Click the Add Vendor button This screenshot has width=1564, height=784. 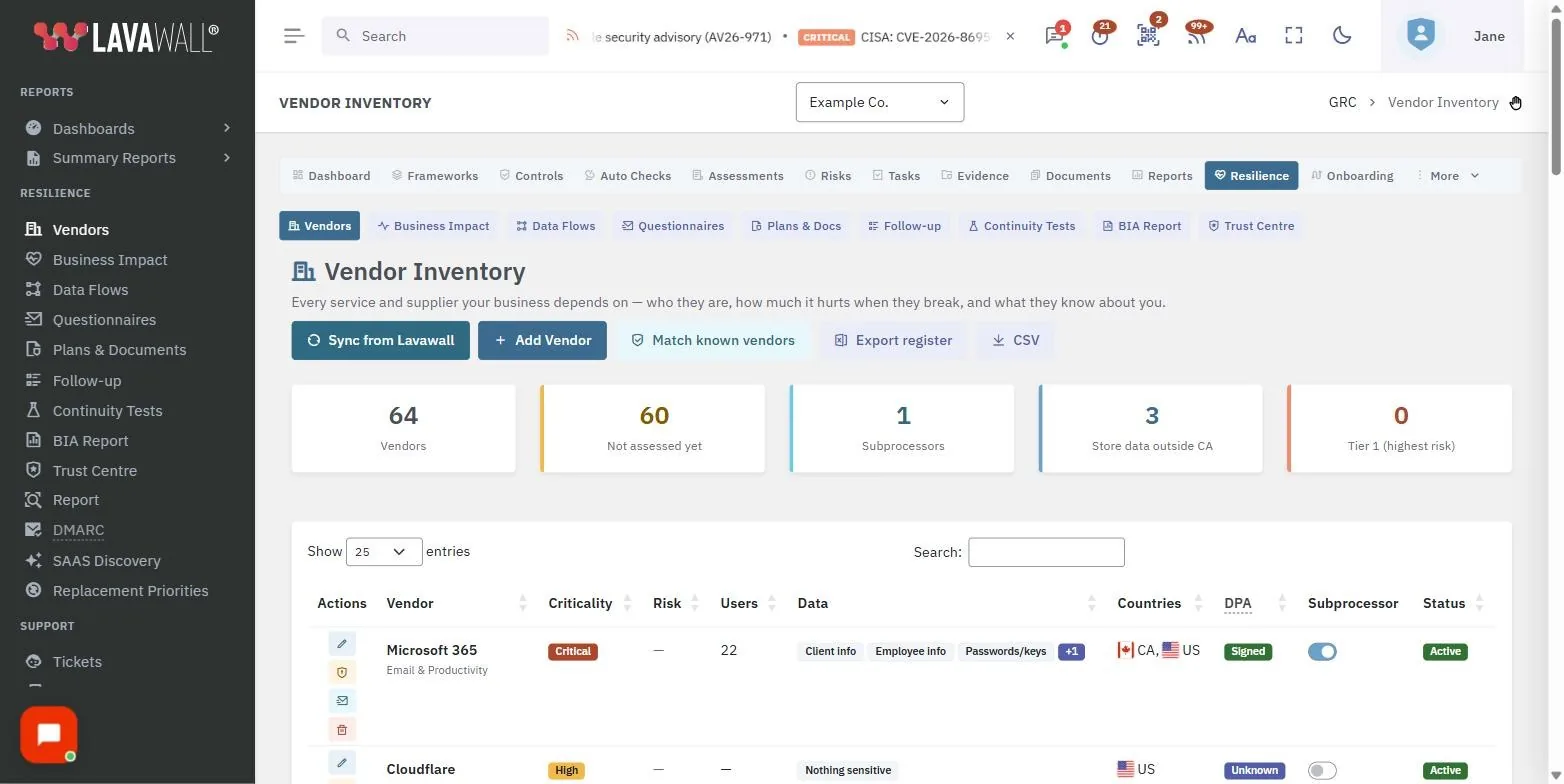(x=542, y=340)
